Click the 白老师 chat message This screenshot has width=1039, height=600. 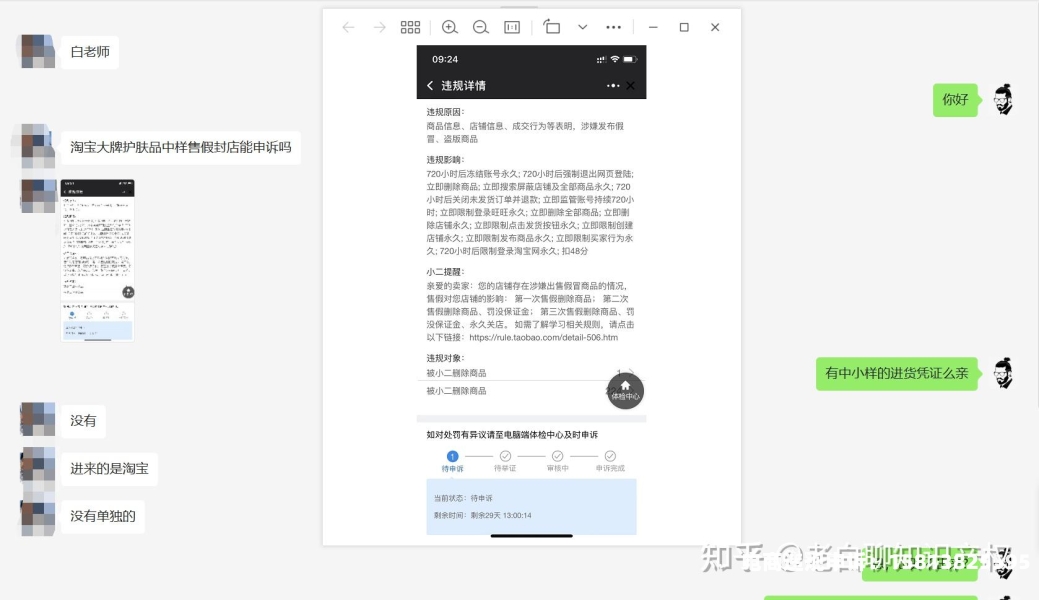coord(90,52)
